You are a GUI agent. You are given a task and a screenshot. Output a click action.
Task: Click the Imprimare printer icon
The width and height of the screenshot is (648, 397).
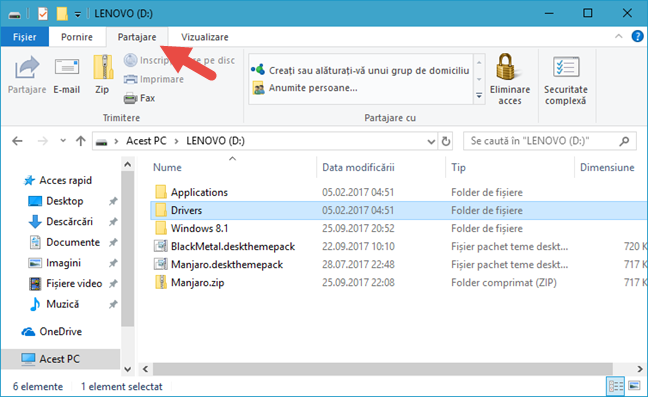(131, 79)
